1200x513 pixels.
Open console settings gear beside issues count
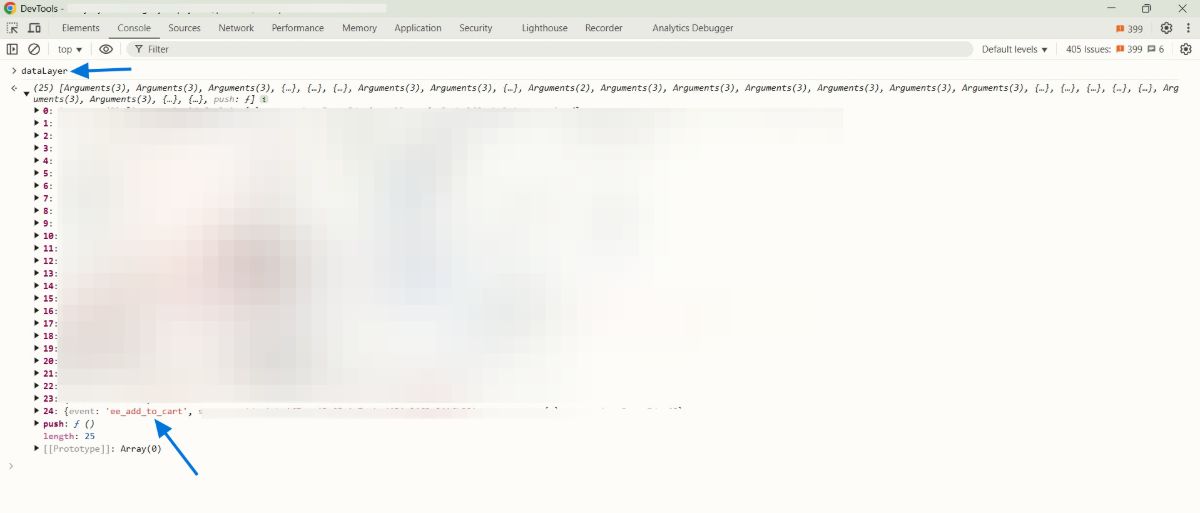click(x=1184, y=49)
